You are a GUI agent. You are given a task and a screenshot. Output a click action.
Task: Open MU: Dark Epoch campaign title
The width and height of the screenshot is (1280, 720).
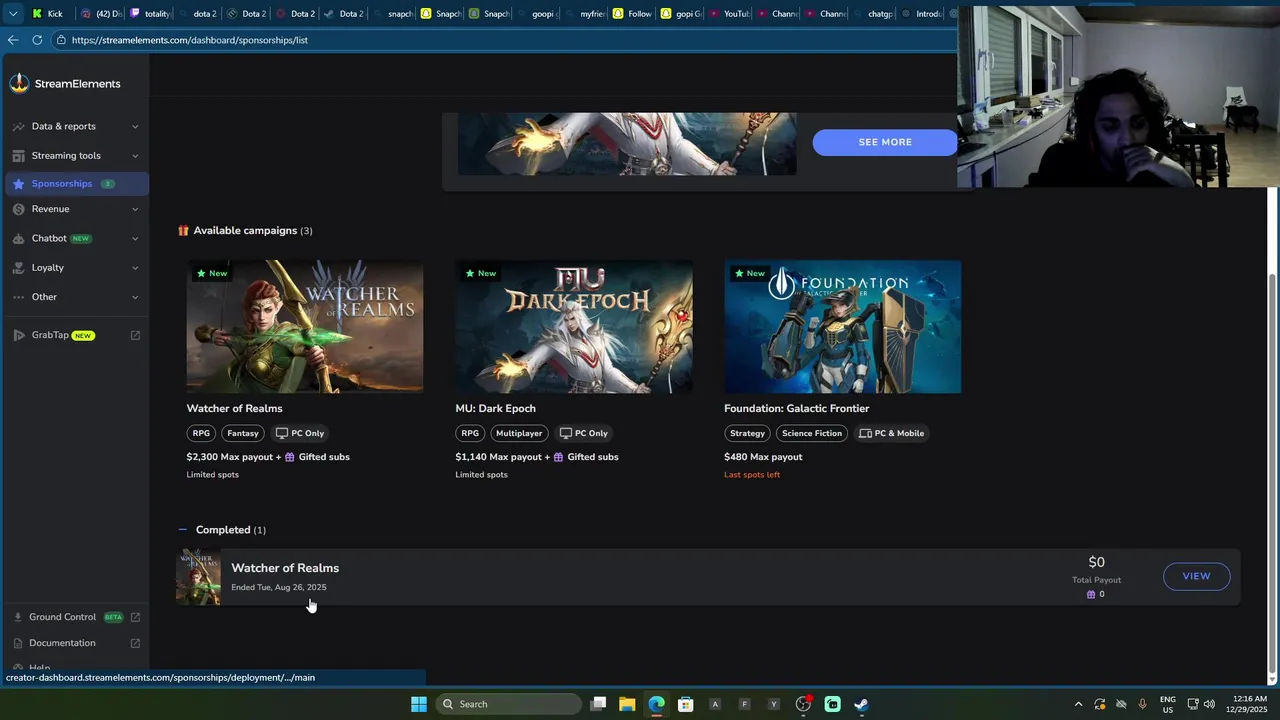(495, 408)
